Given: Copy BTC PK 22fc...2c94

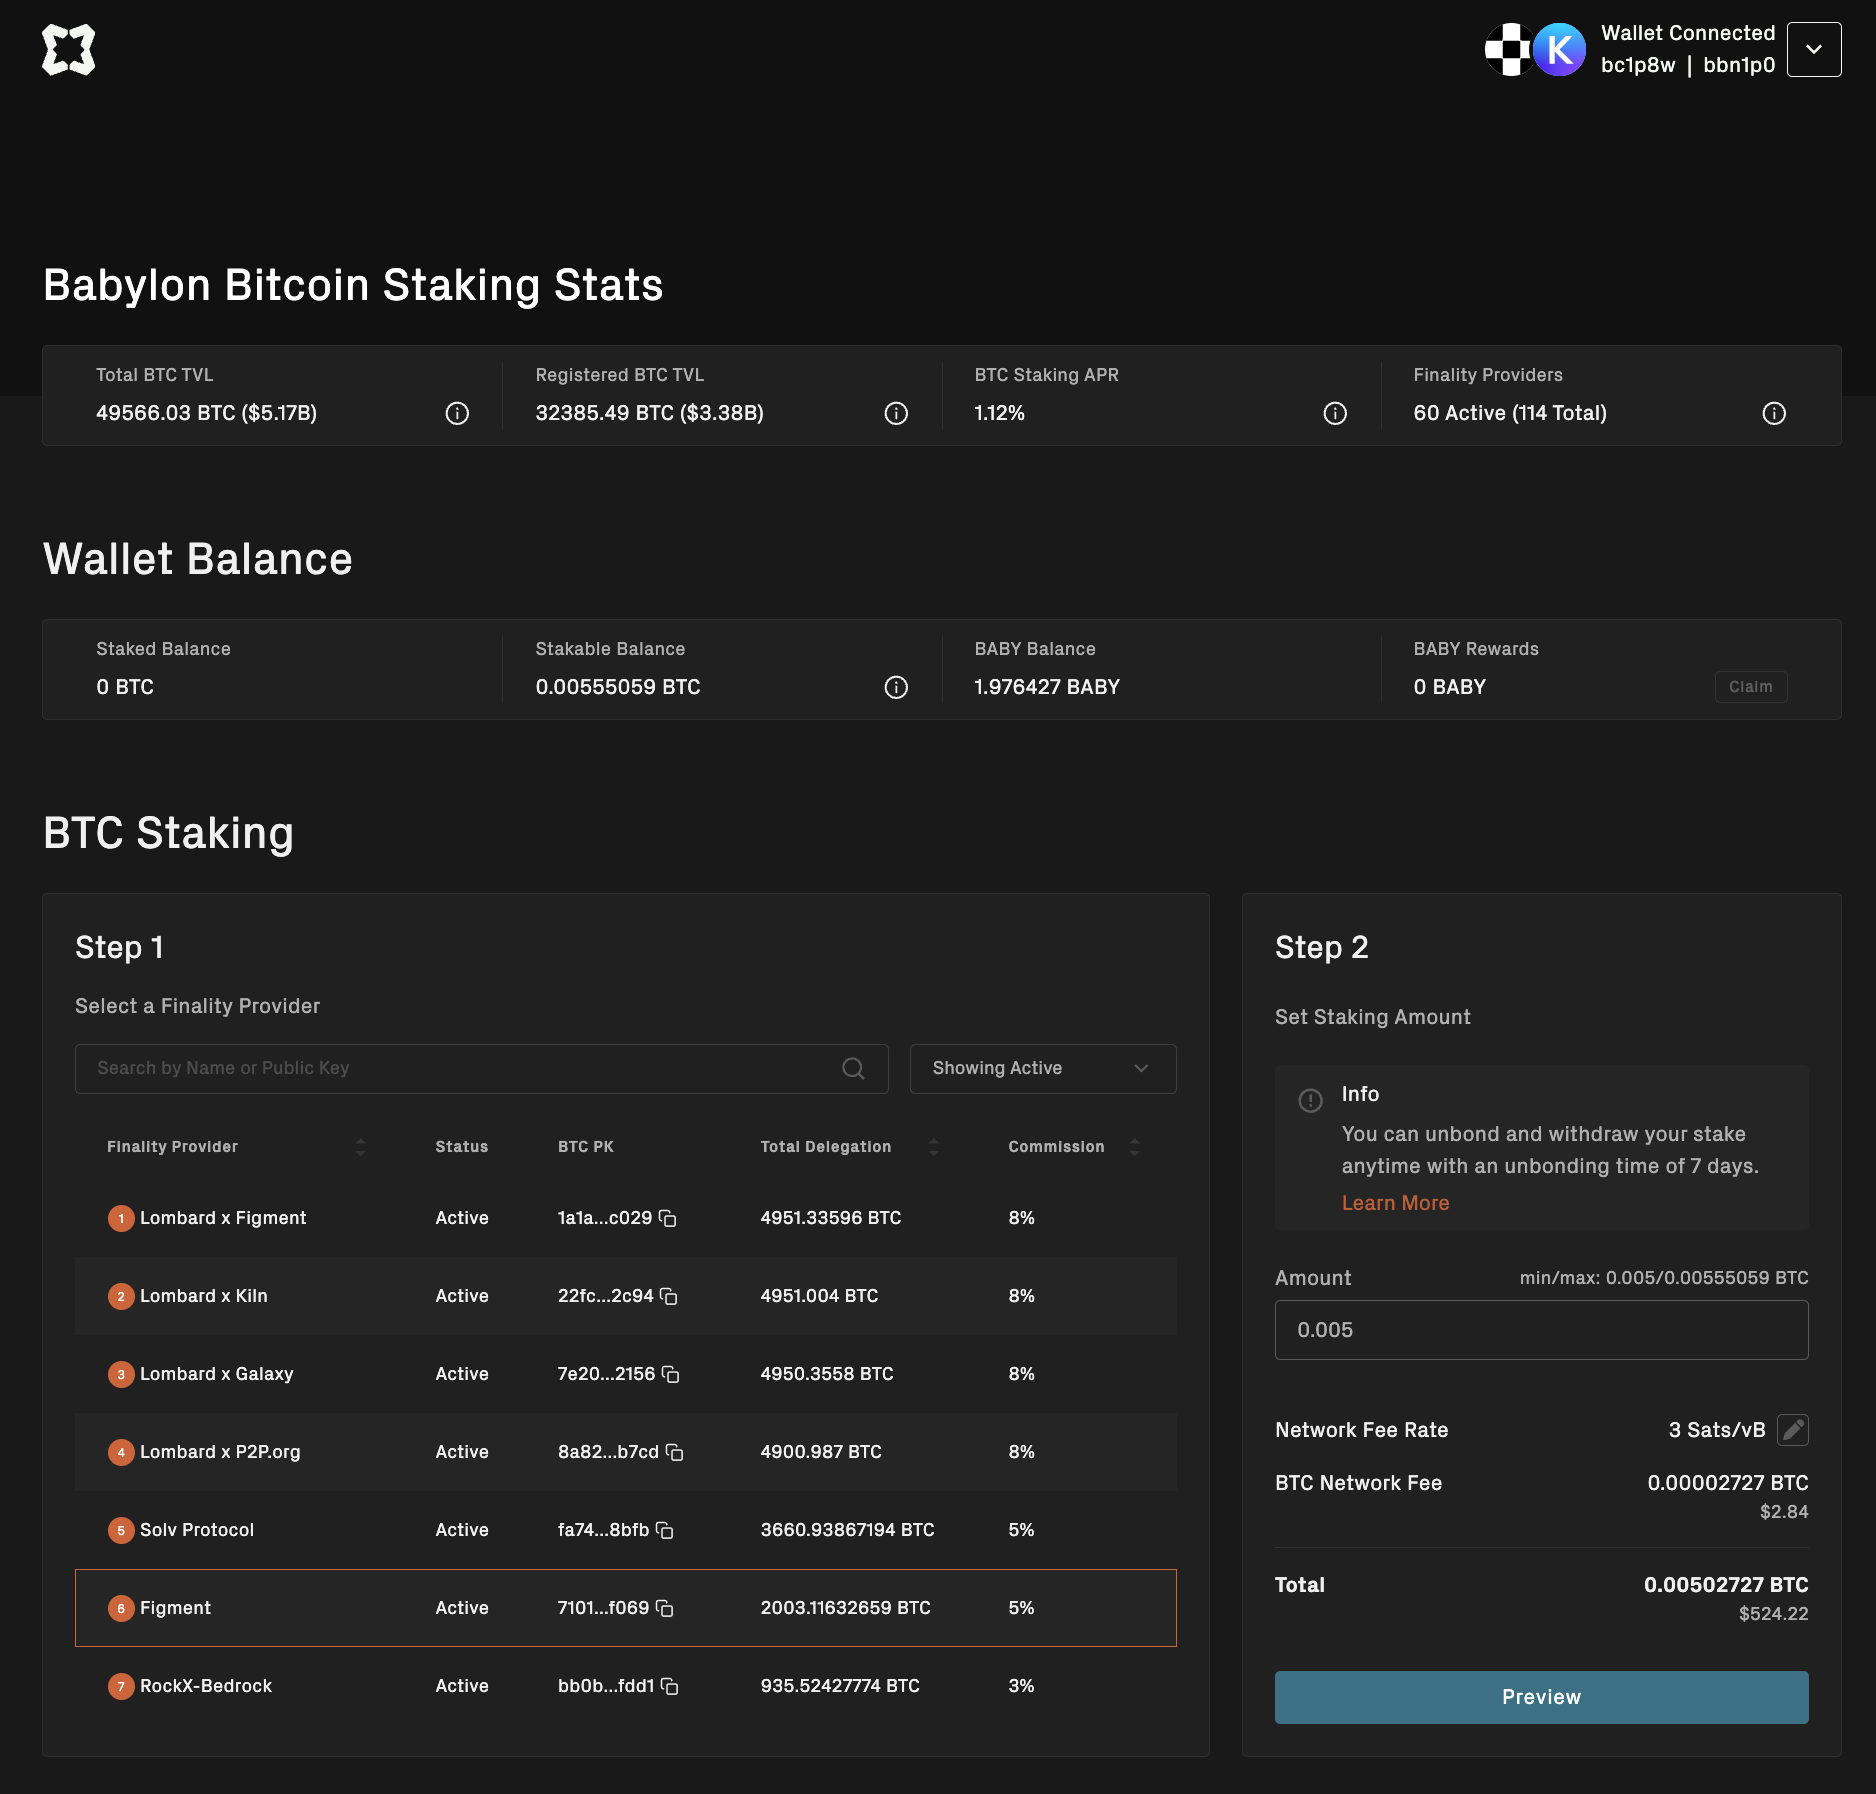Looking at the screenshot, I should (669, 1296).
